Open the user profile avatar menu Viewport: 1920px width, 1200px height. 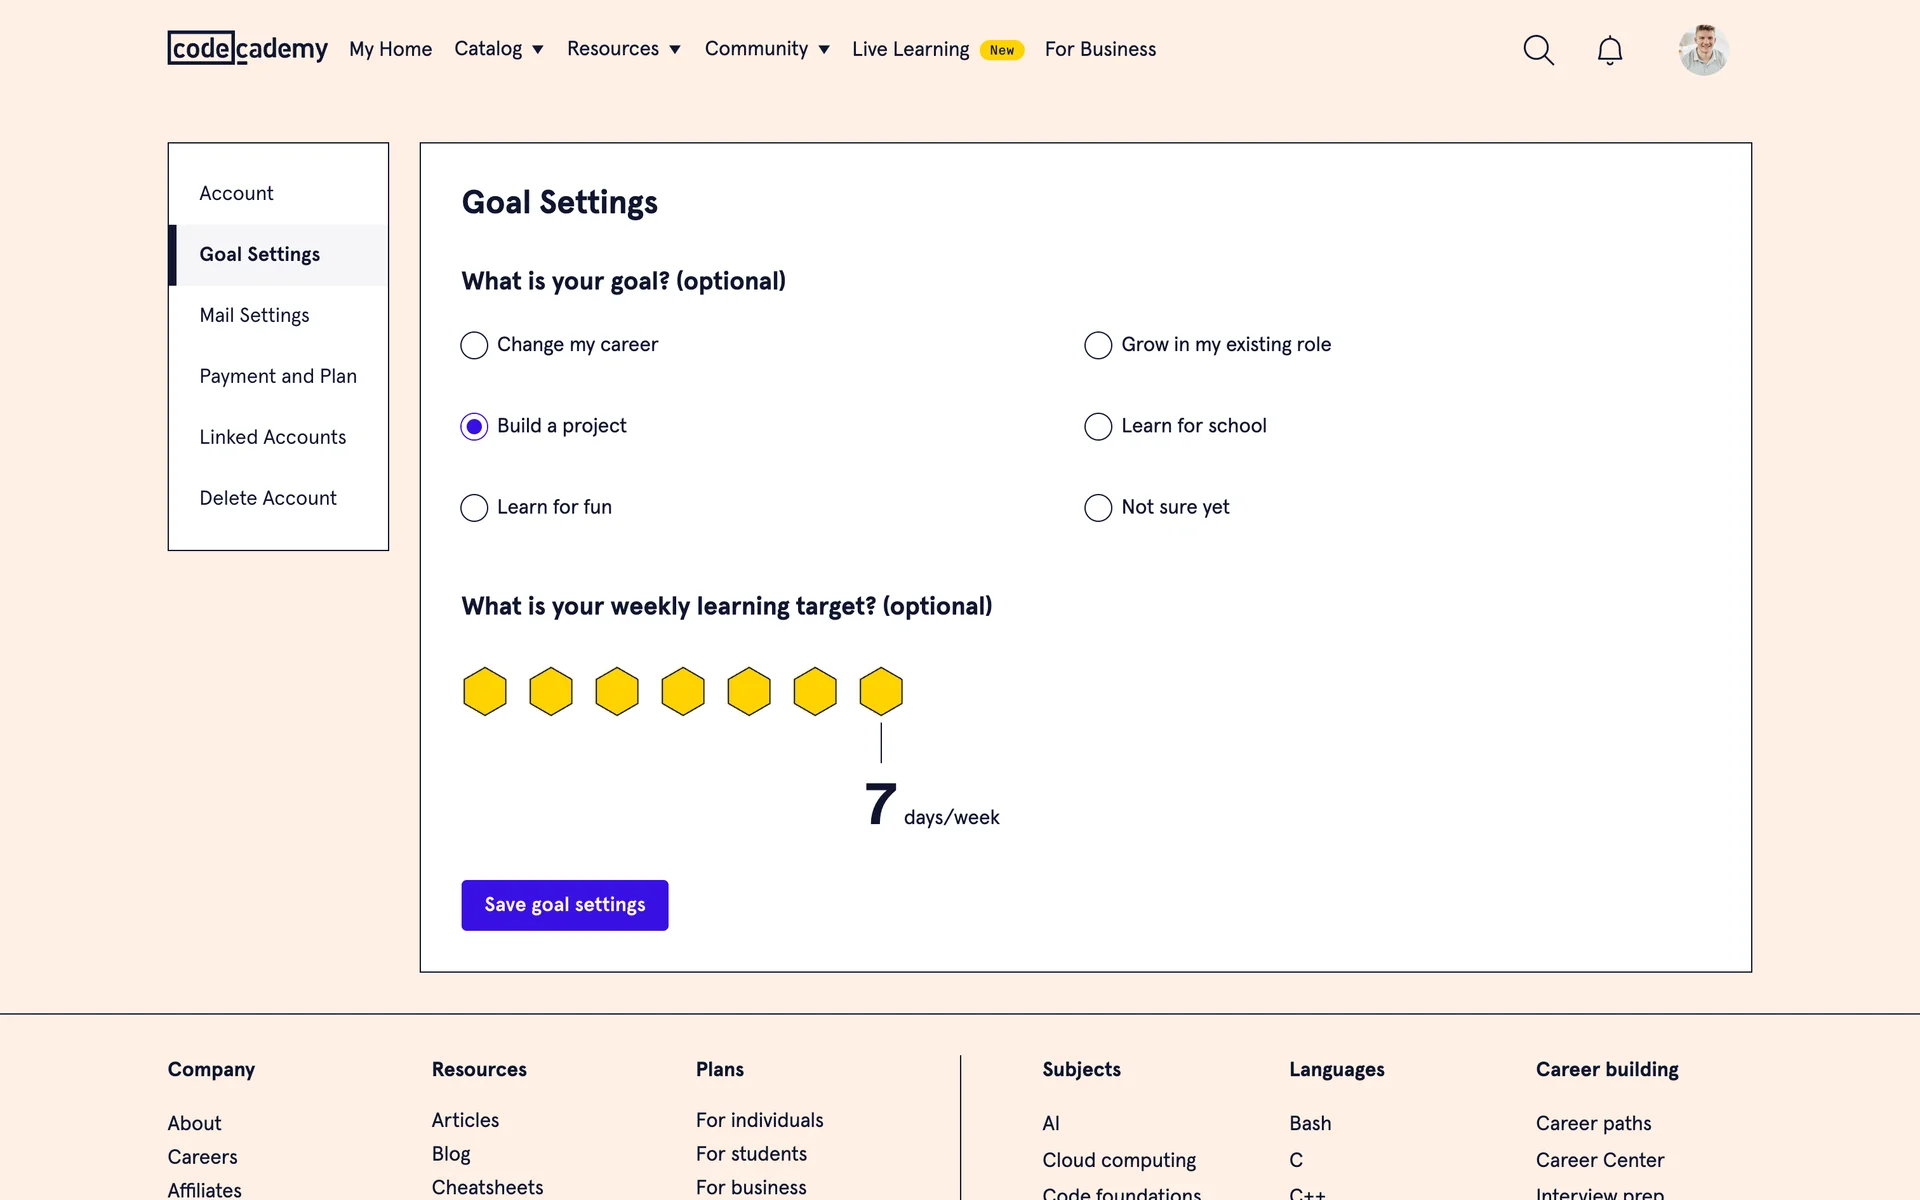coord(1703,50)
